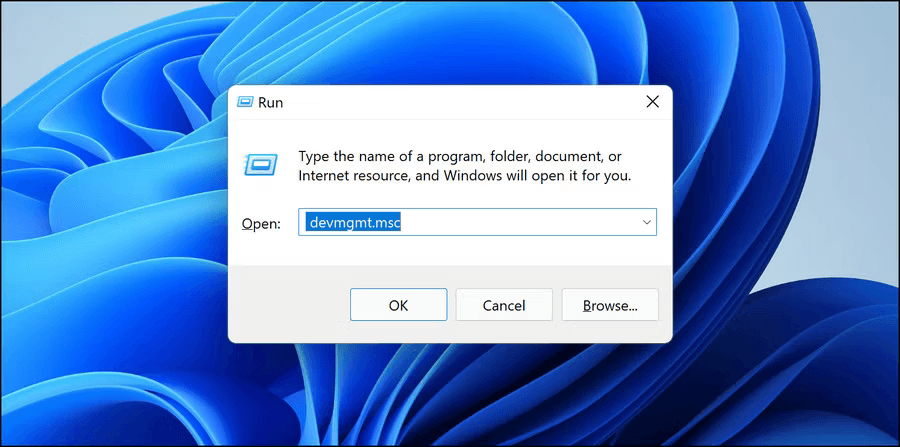The width and height of the screenshot is (900, 447).
Task: Click the highlighted devmgmt.msc text
Action: [353, 222]
